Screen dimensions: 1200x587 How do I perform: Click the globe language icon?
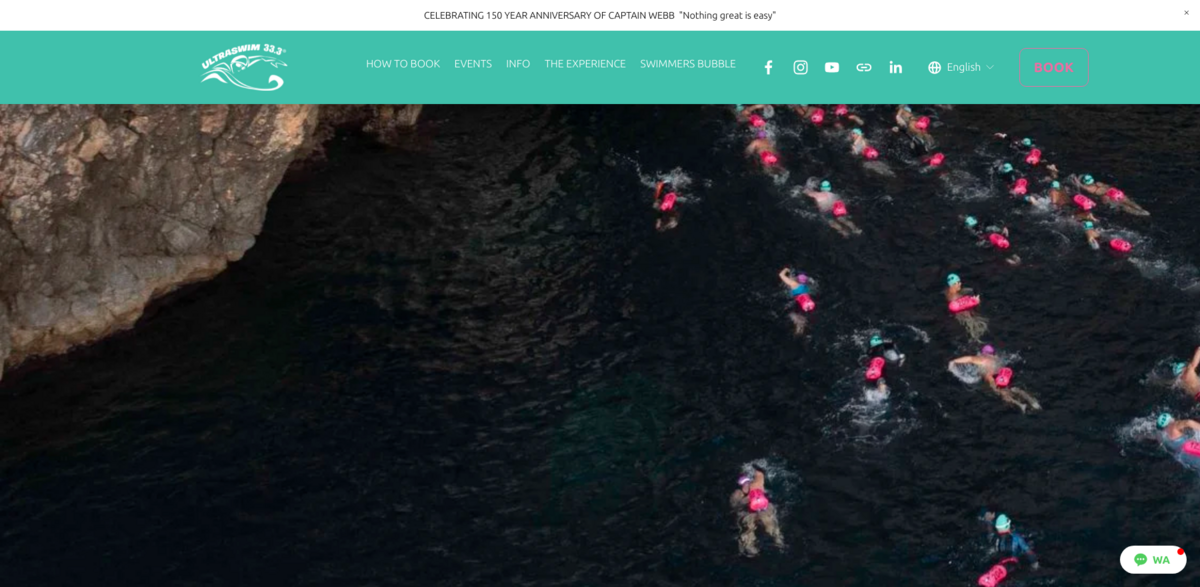(x=935, y=67)
